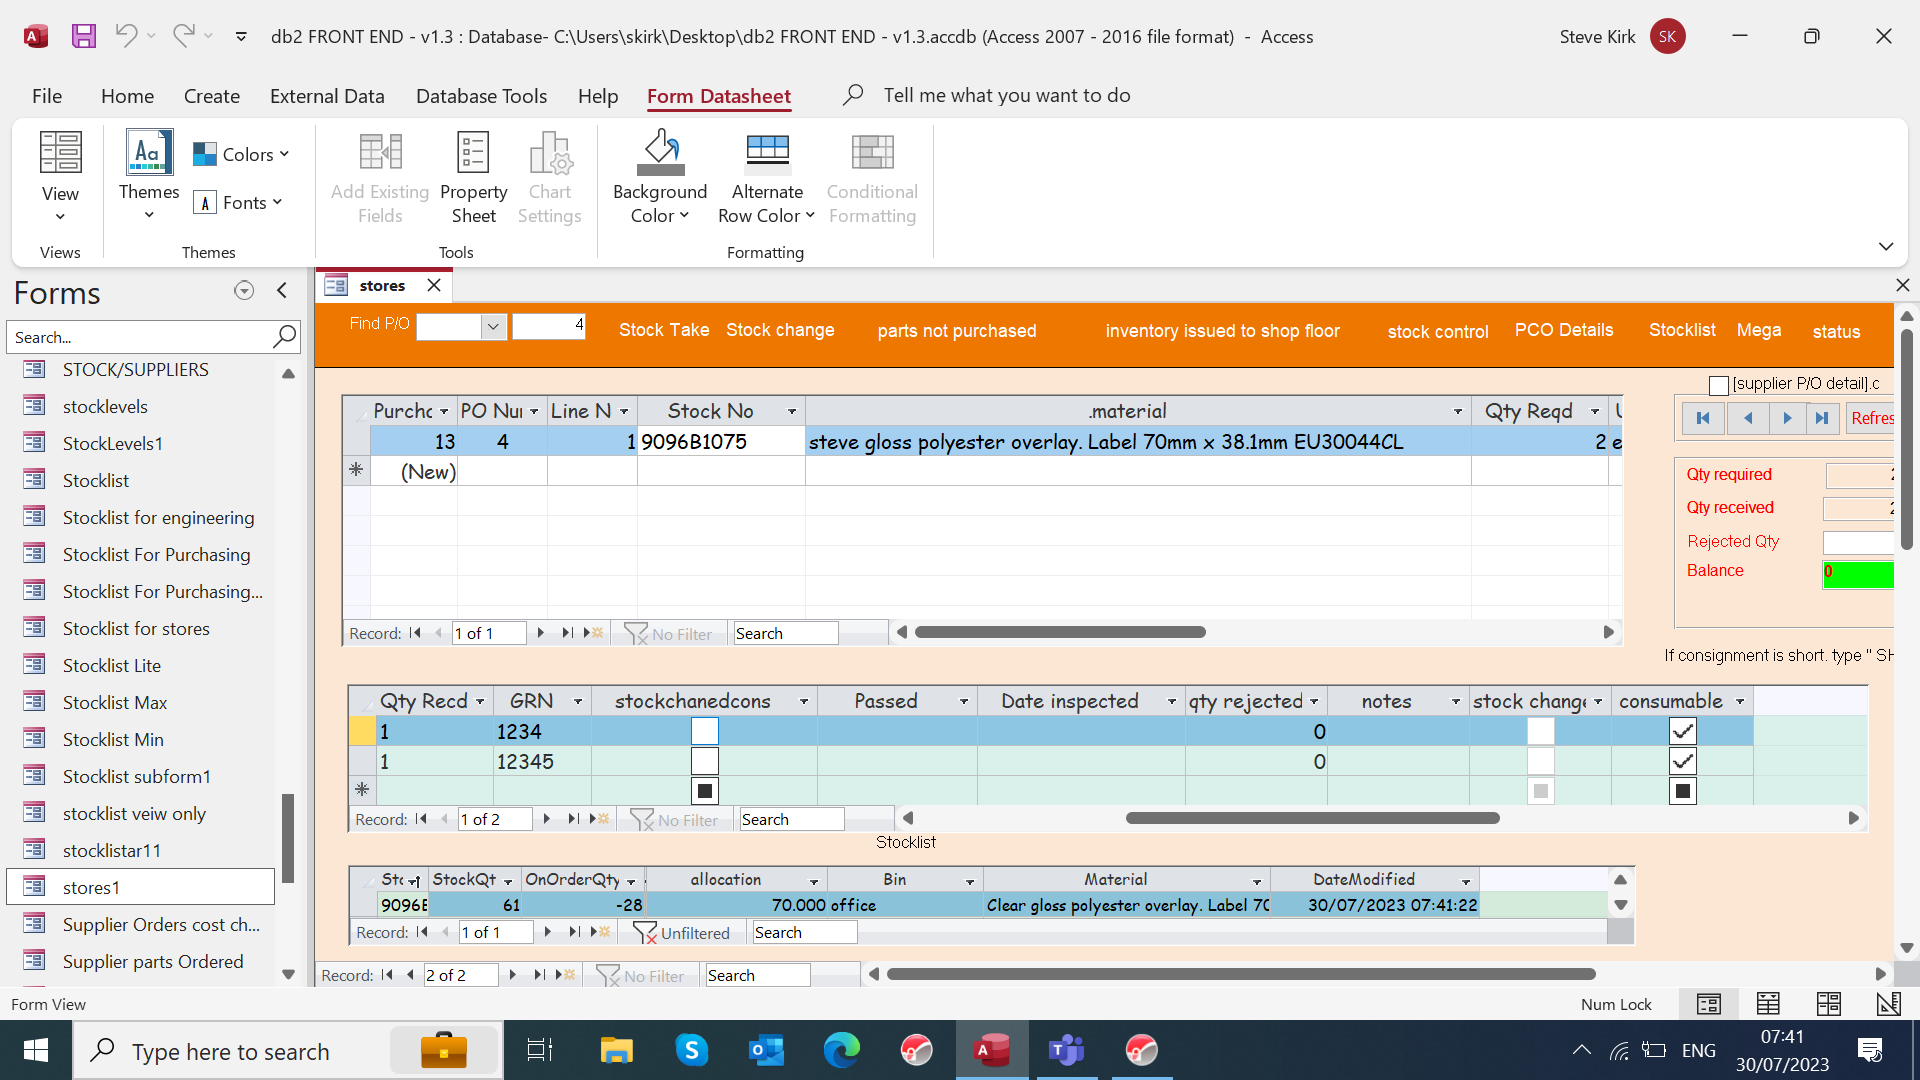Toggle the supplier P/O detail checkbox
The height and width of the screenshot is (1080, 1920).
tap(1719, 385)
